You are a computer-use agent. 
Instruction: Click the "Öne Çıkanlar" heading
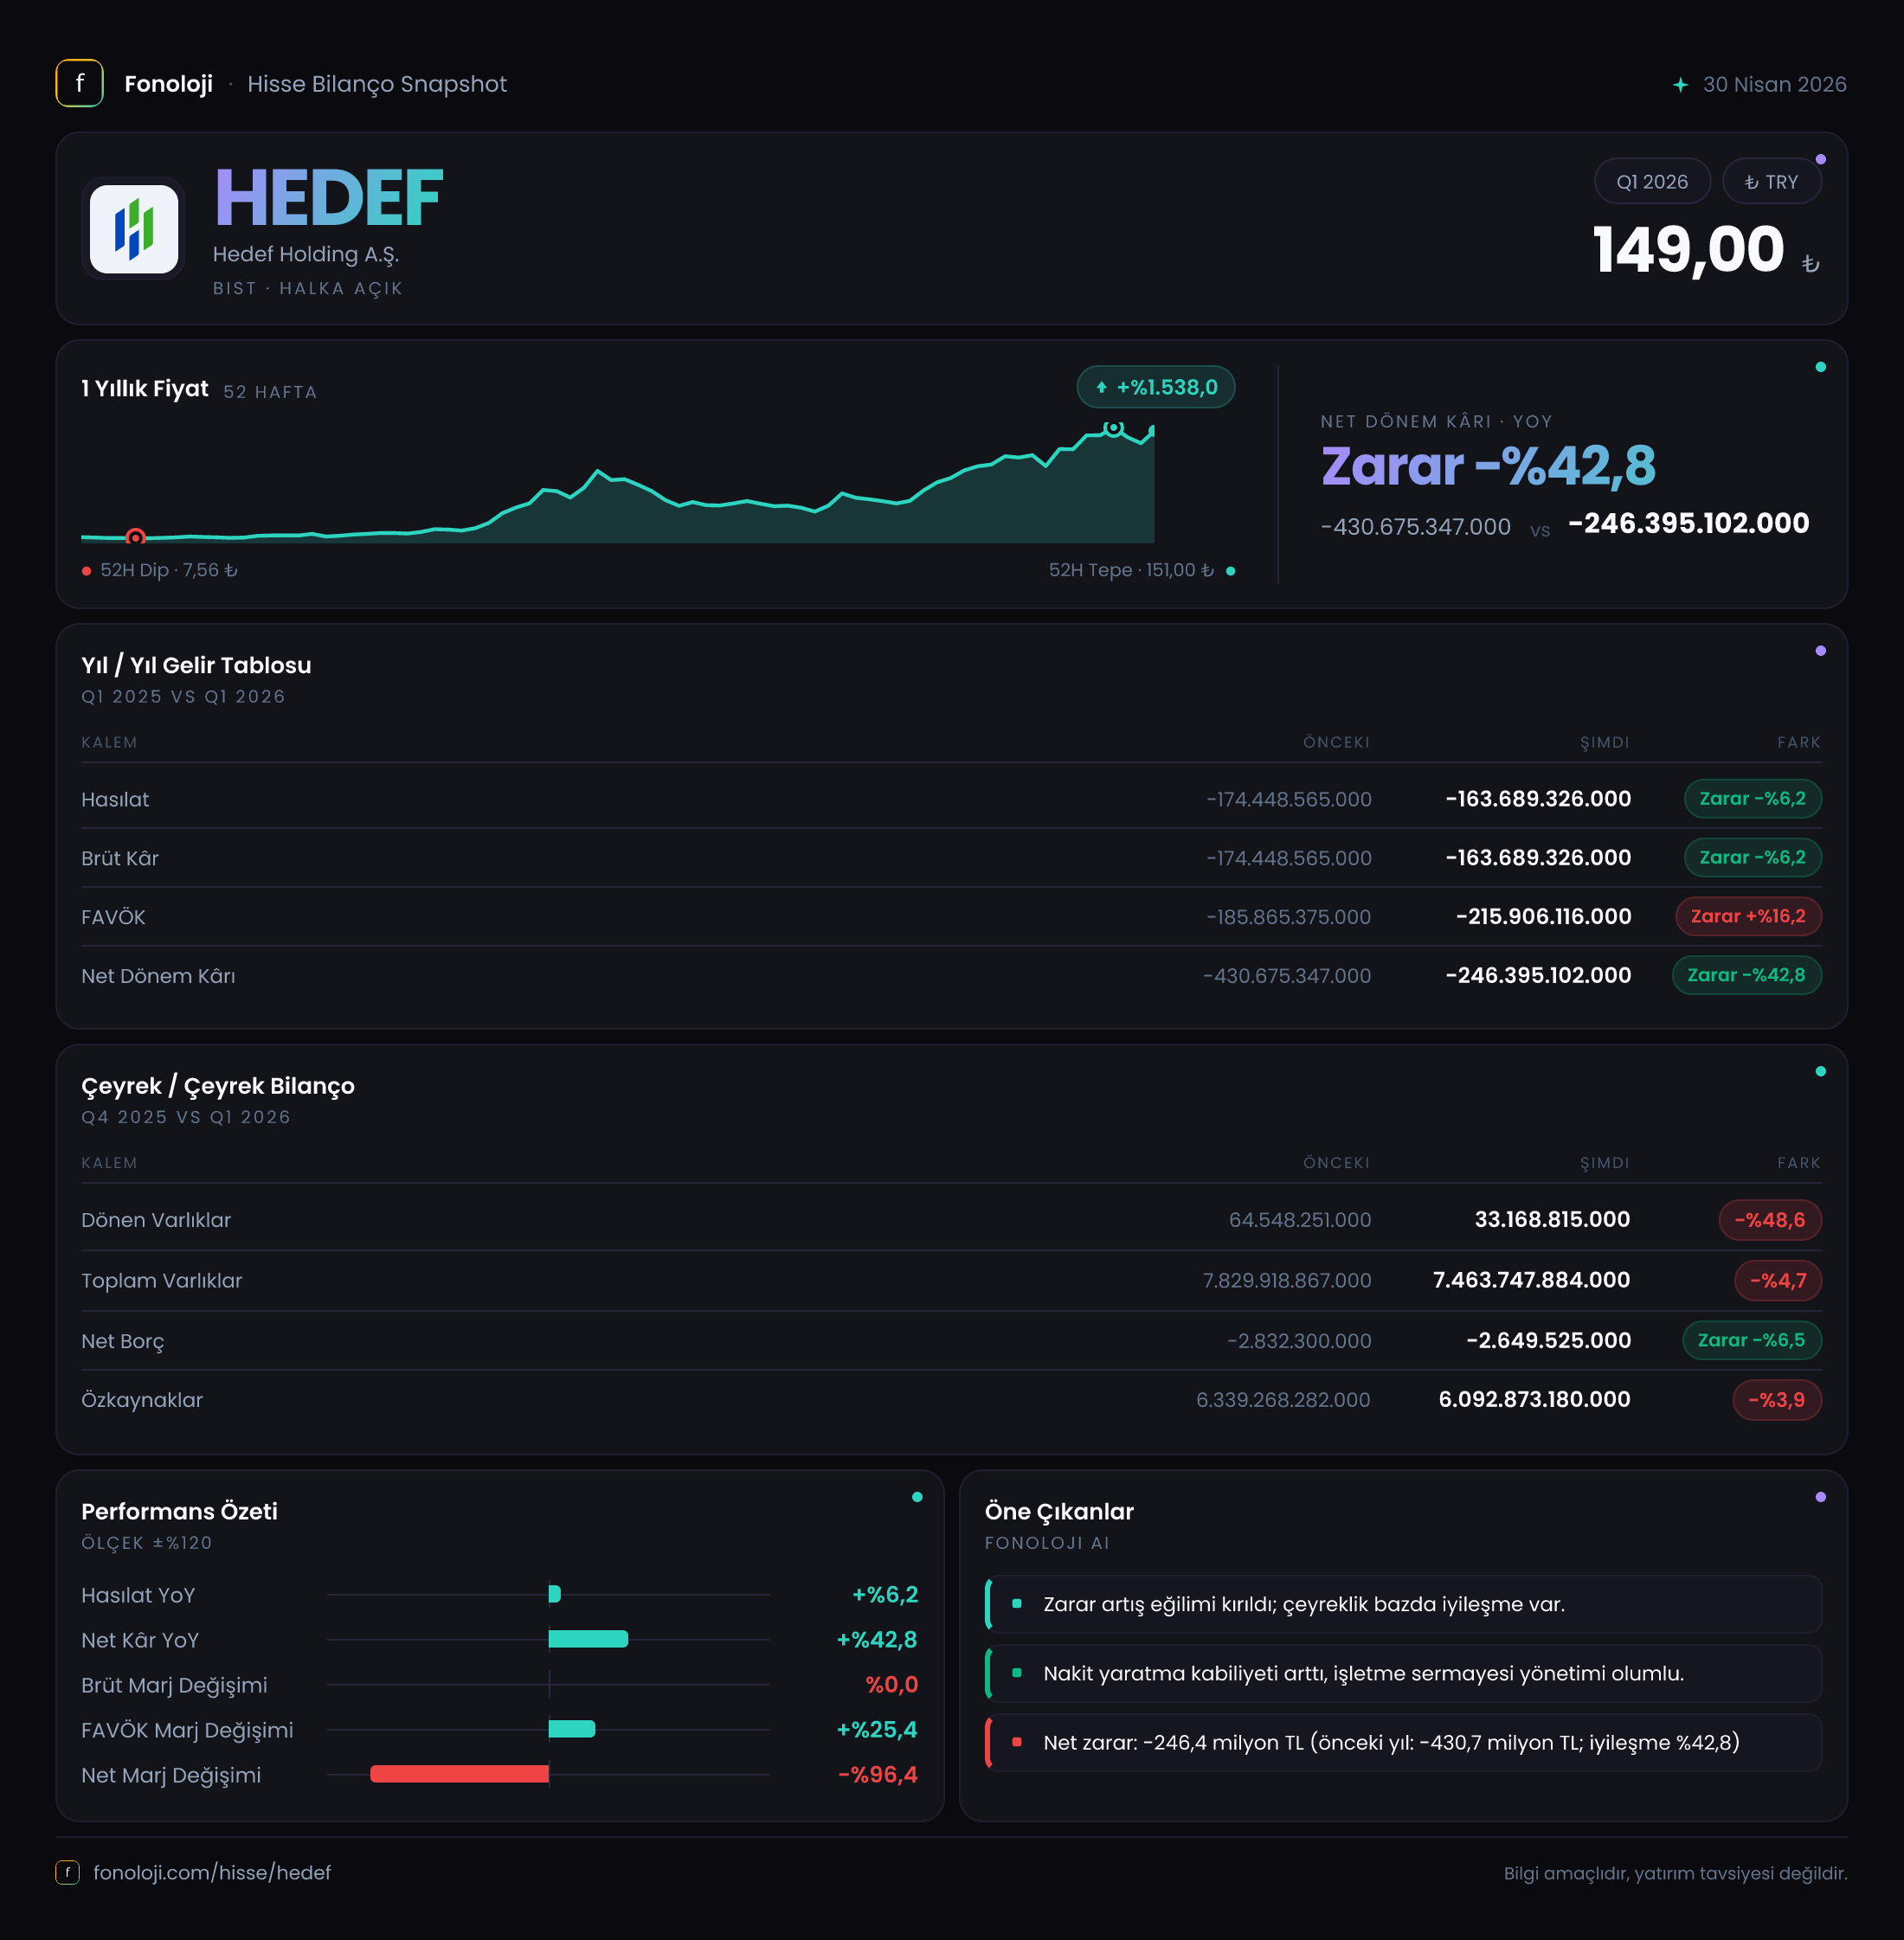pos(1059,1512)
